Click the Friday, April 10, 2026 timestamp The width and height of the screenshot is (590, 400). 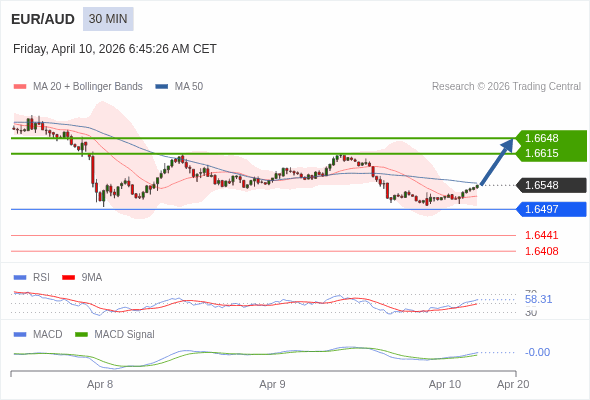[115, 49]
